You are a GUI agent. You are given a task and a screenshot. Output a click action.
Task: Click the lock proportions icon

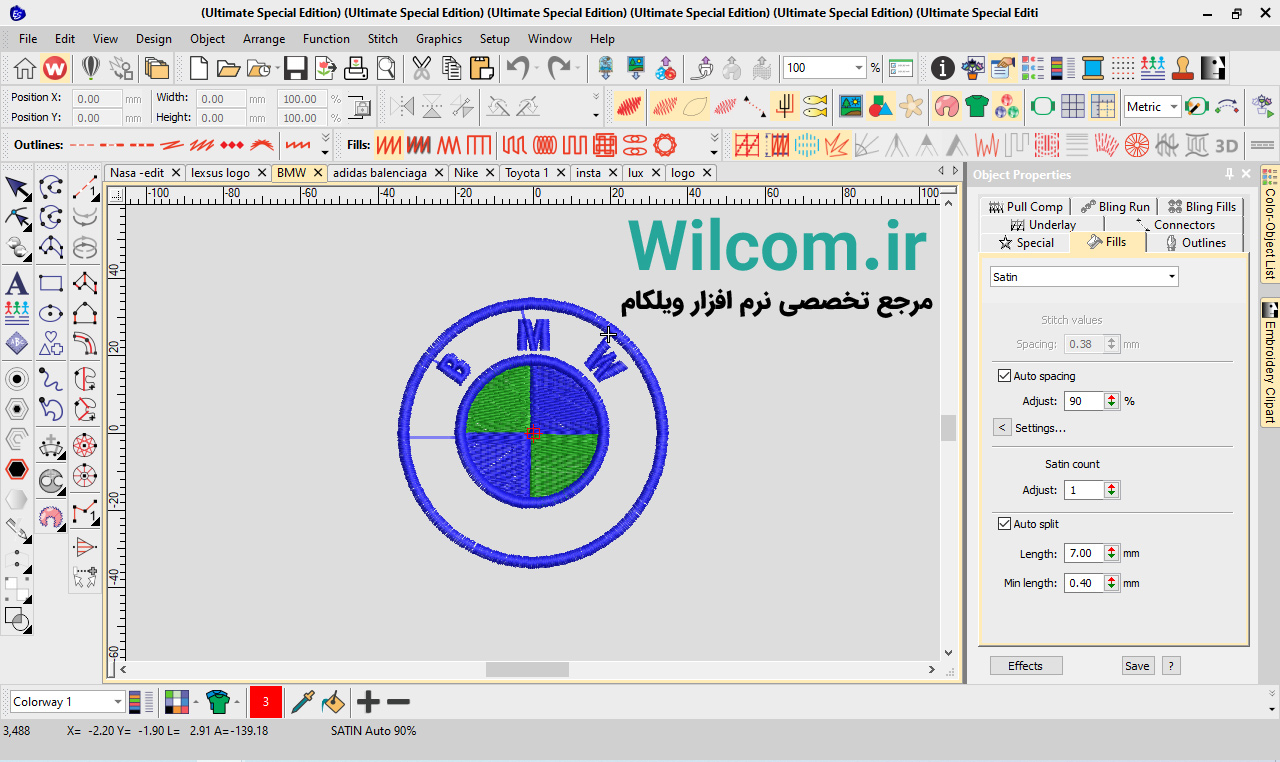coord(363,108)
